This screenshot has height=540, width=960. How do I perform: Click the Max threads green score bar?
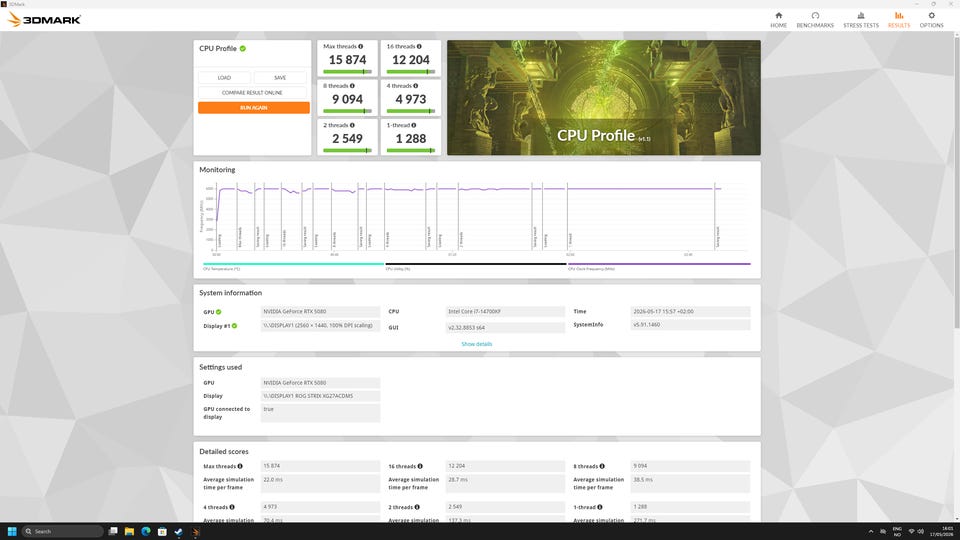point(347,72)
